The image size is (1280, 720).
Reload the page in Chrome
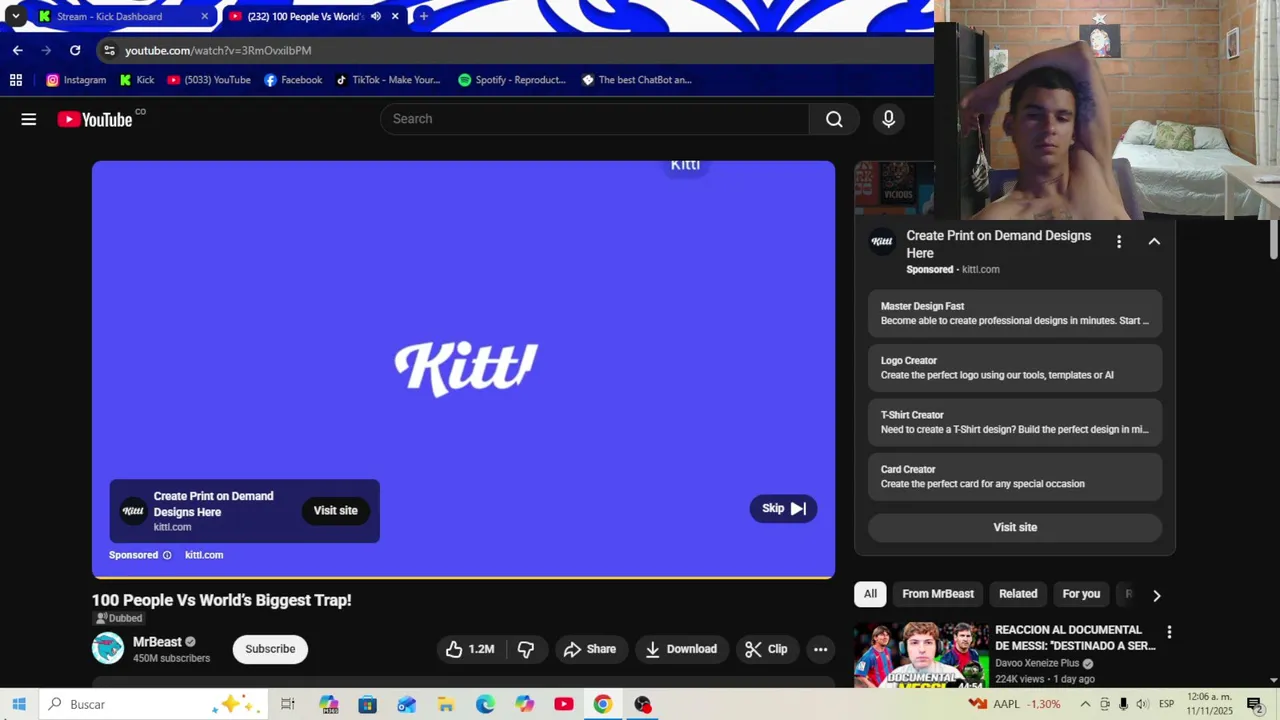point(75,50)
